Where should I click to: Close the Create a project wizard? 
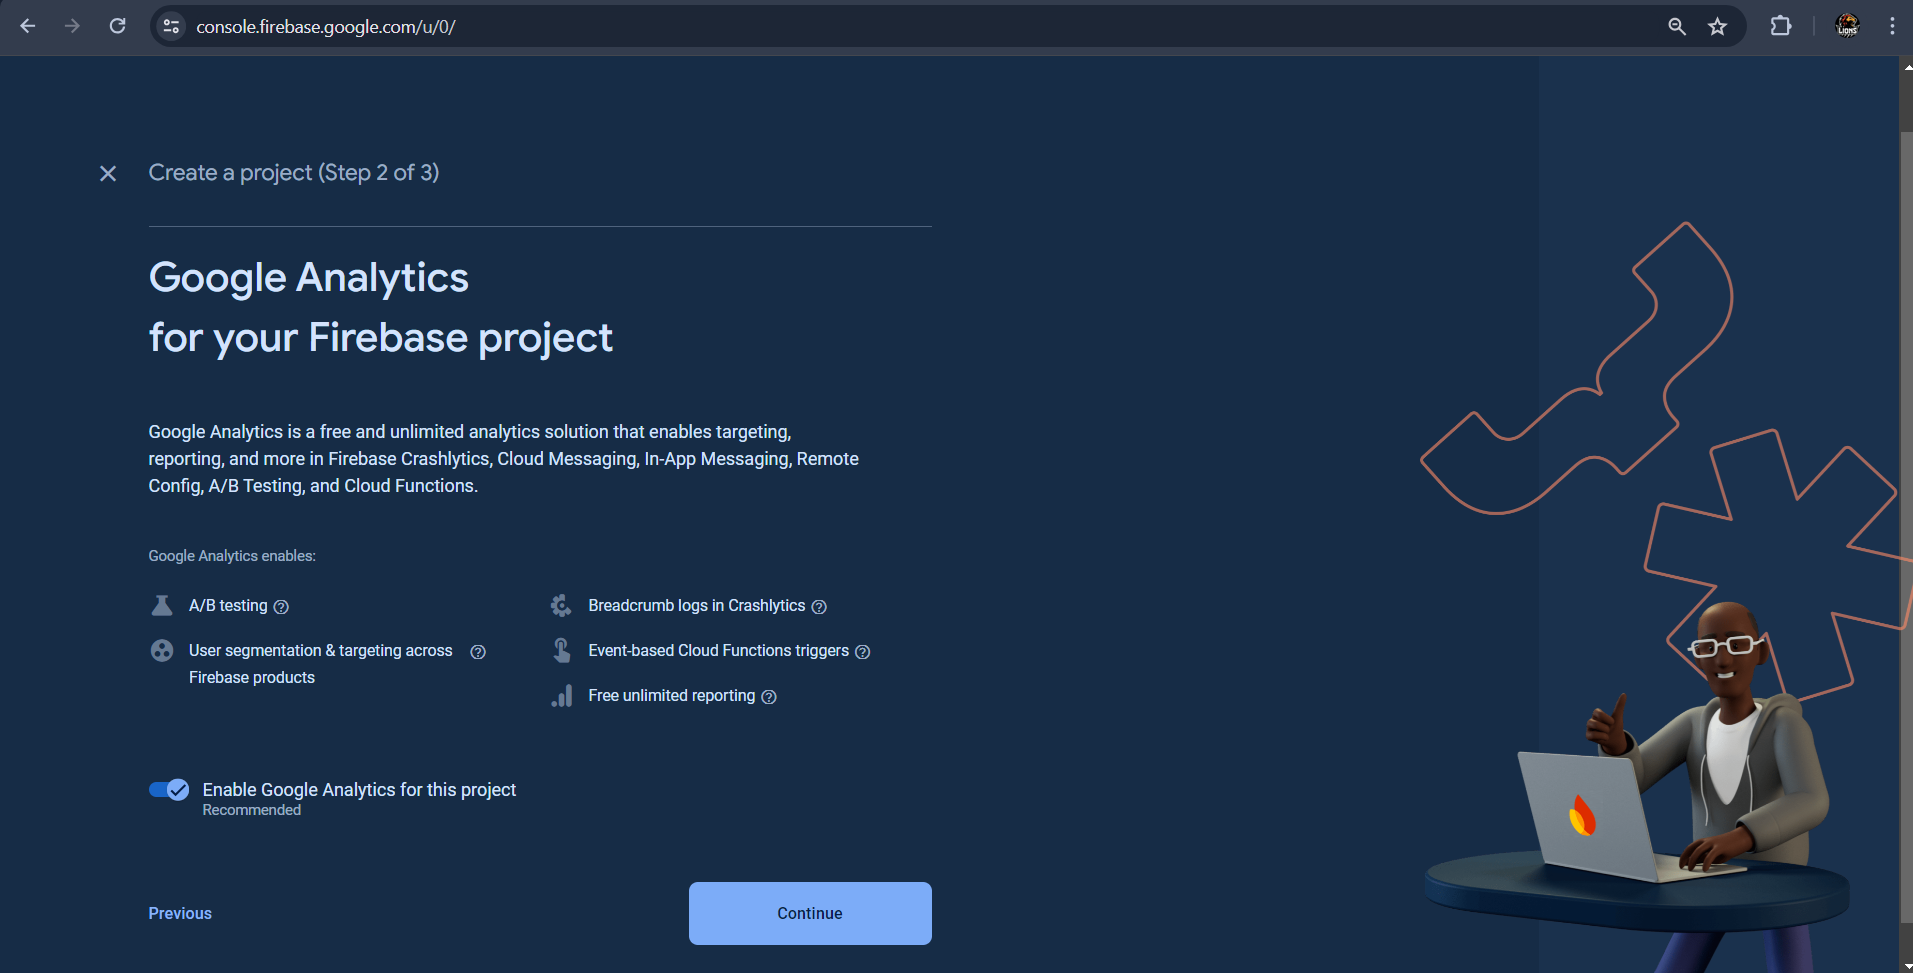[x=108, y=174]
